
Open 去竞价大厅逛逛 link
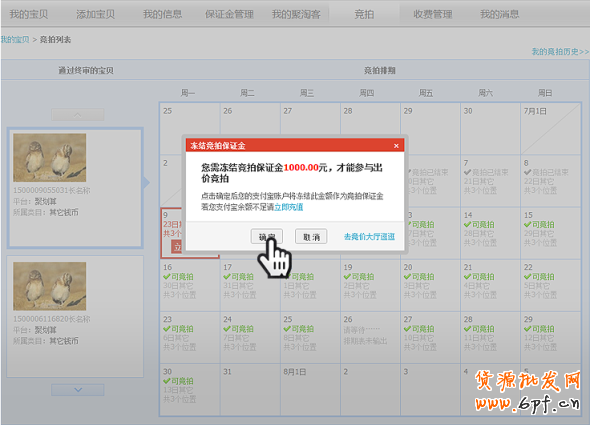point(369,237)
